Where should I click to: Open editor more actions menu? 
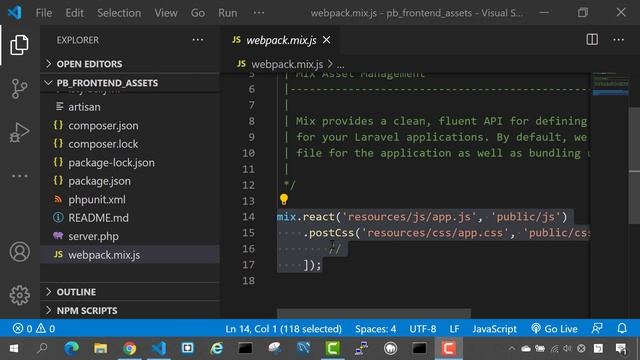[618, 40]
